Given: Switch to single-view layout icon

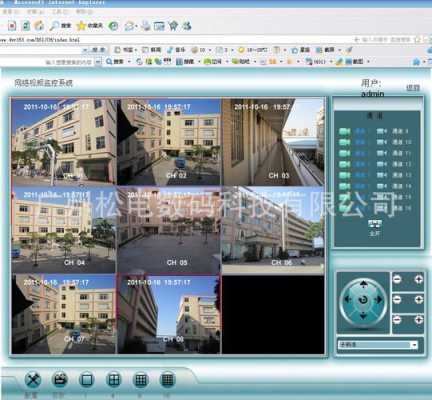Looking at the screenshot, I should [87, 380].
